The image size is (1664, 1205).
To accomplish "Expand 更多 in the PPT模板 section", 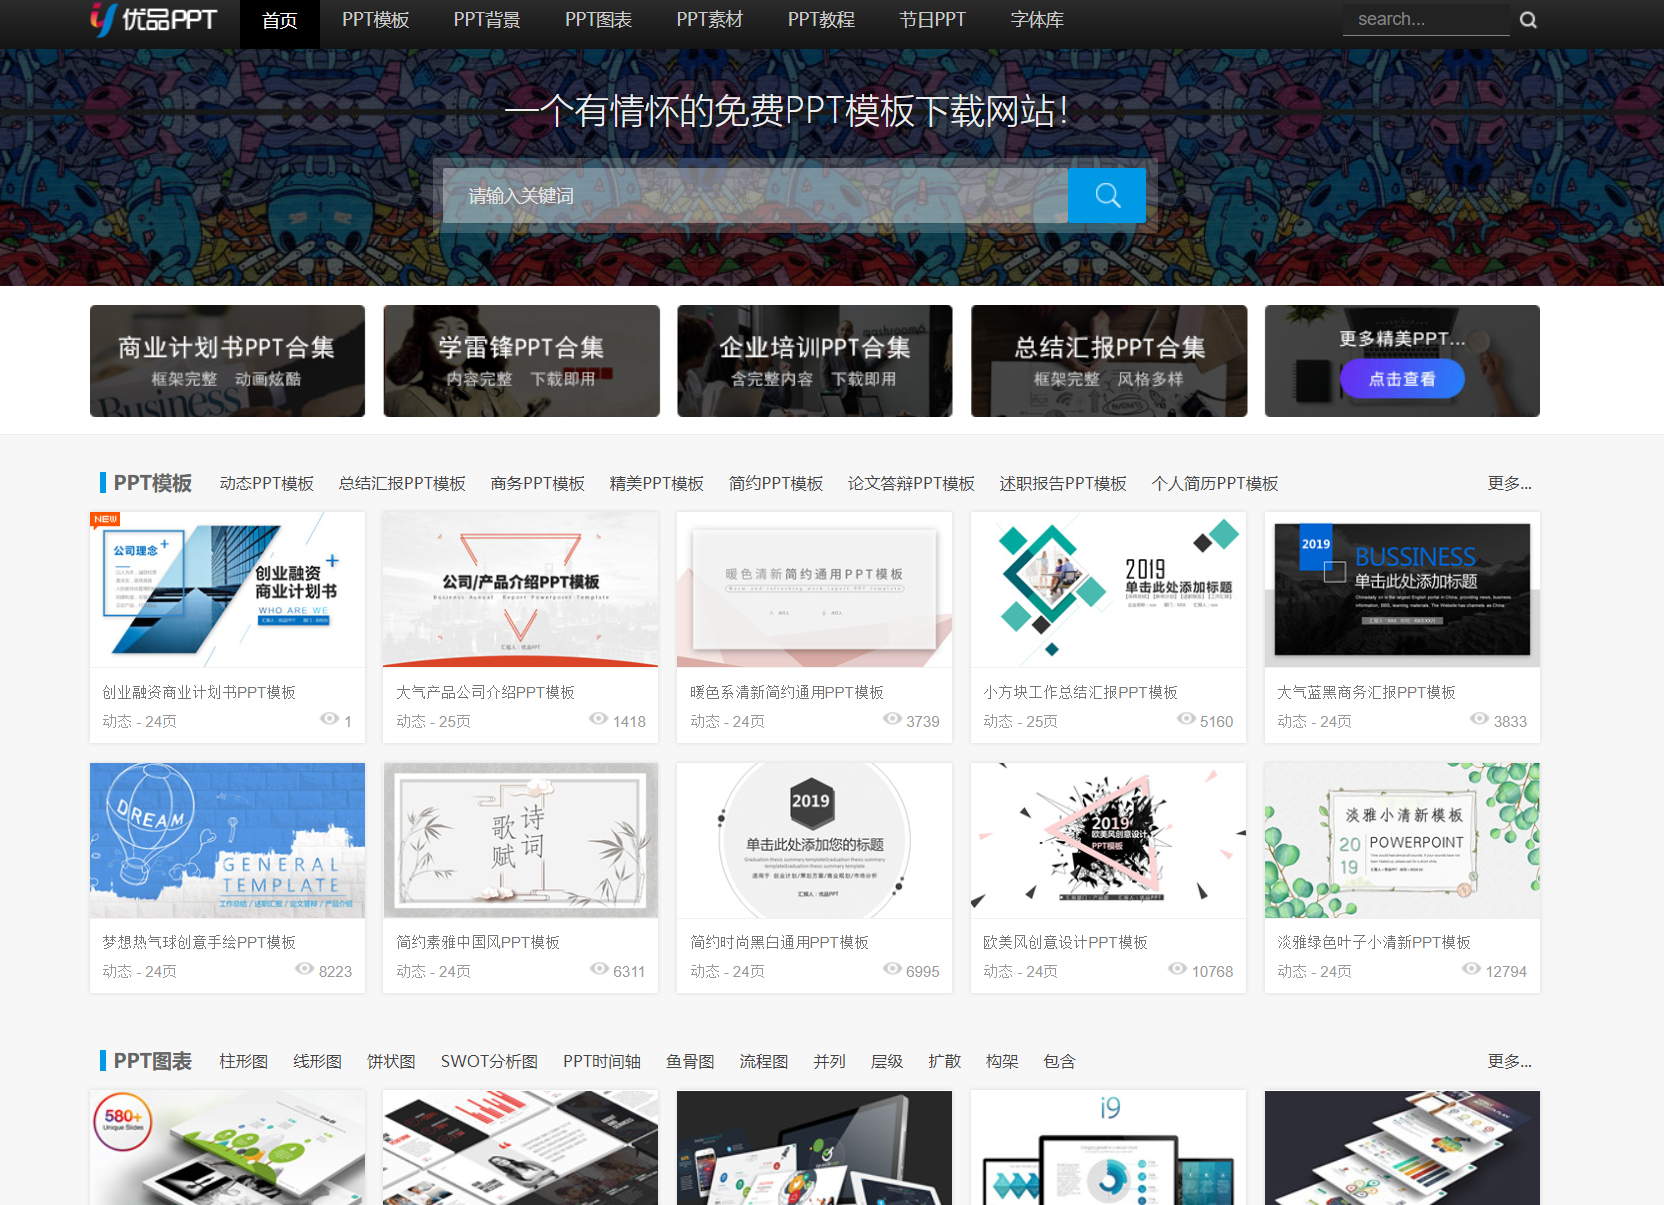I will pyautogui.click(x=1509, y=484).
